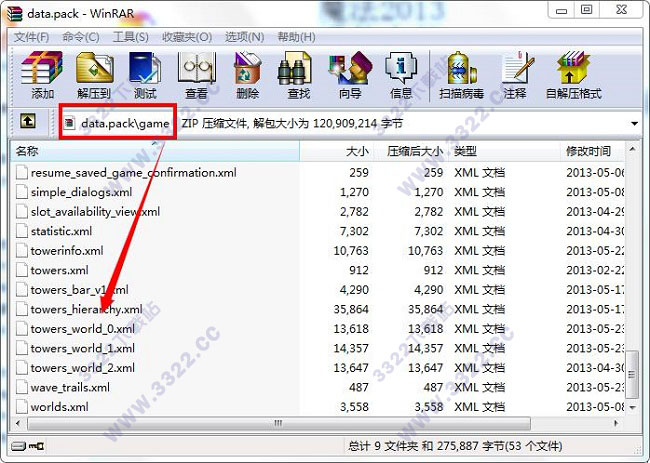Click horizontal scrollbar left arrow
This screenshot has width=650, height=463.
tap(18, 423)
